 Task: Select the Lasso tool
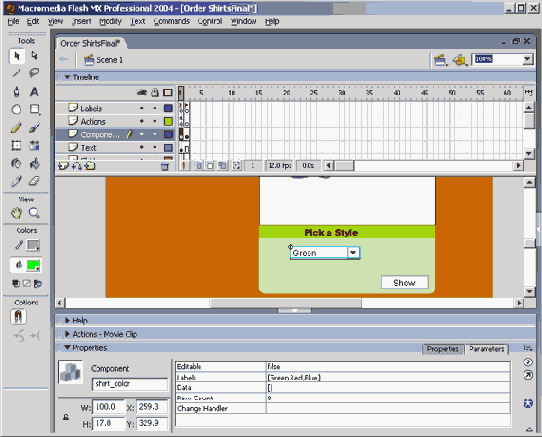(34, 73)
